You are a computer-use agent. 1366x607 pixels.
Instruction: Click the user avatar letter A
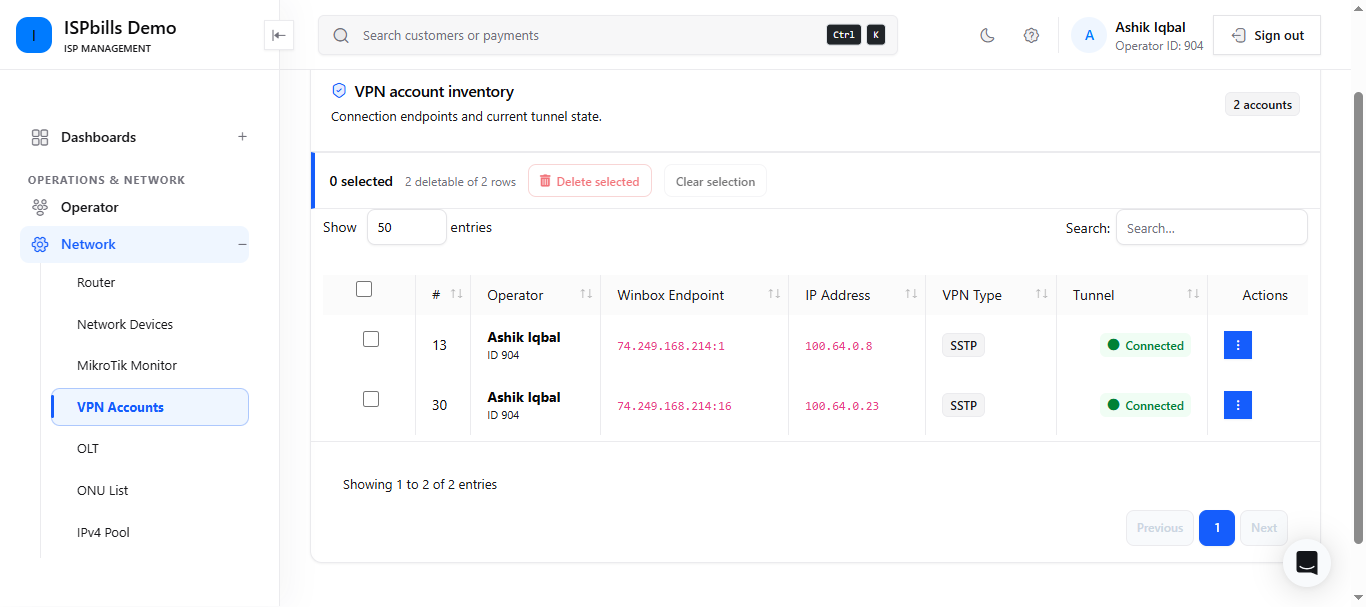pyautogui.click(x=1089, y=35)
